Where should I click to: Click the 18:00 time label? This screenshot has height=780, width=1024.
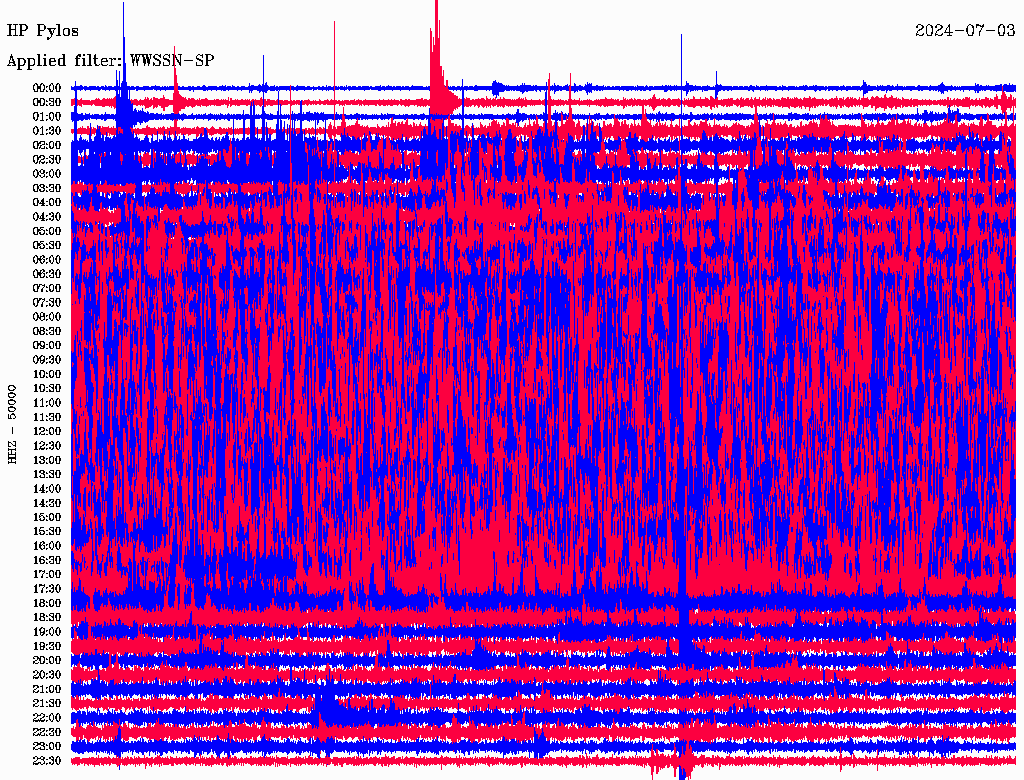coord(46,604)
